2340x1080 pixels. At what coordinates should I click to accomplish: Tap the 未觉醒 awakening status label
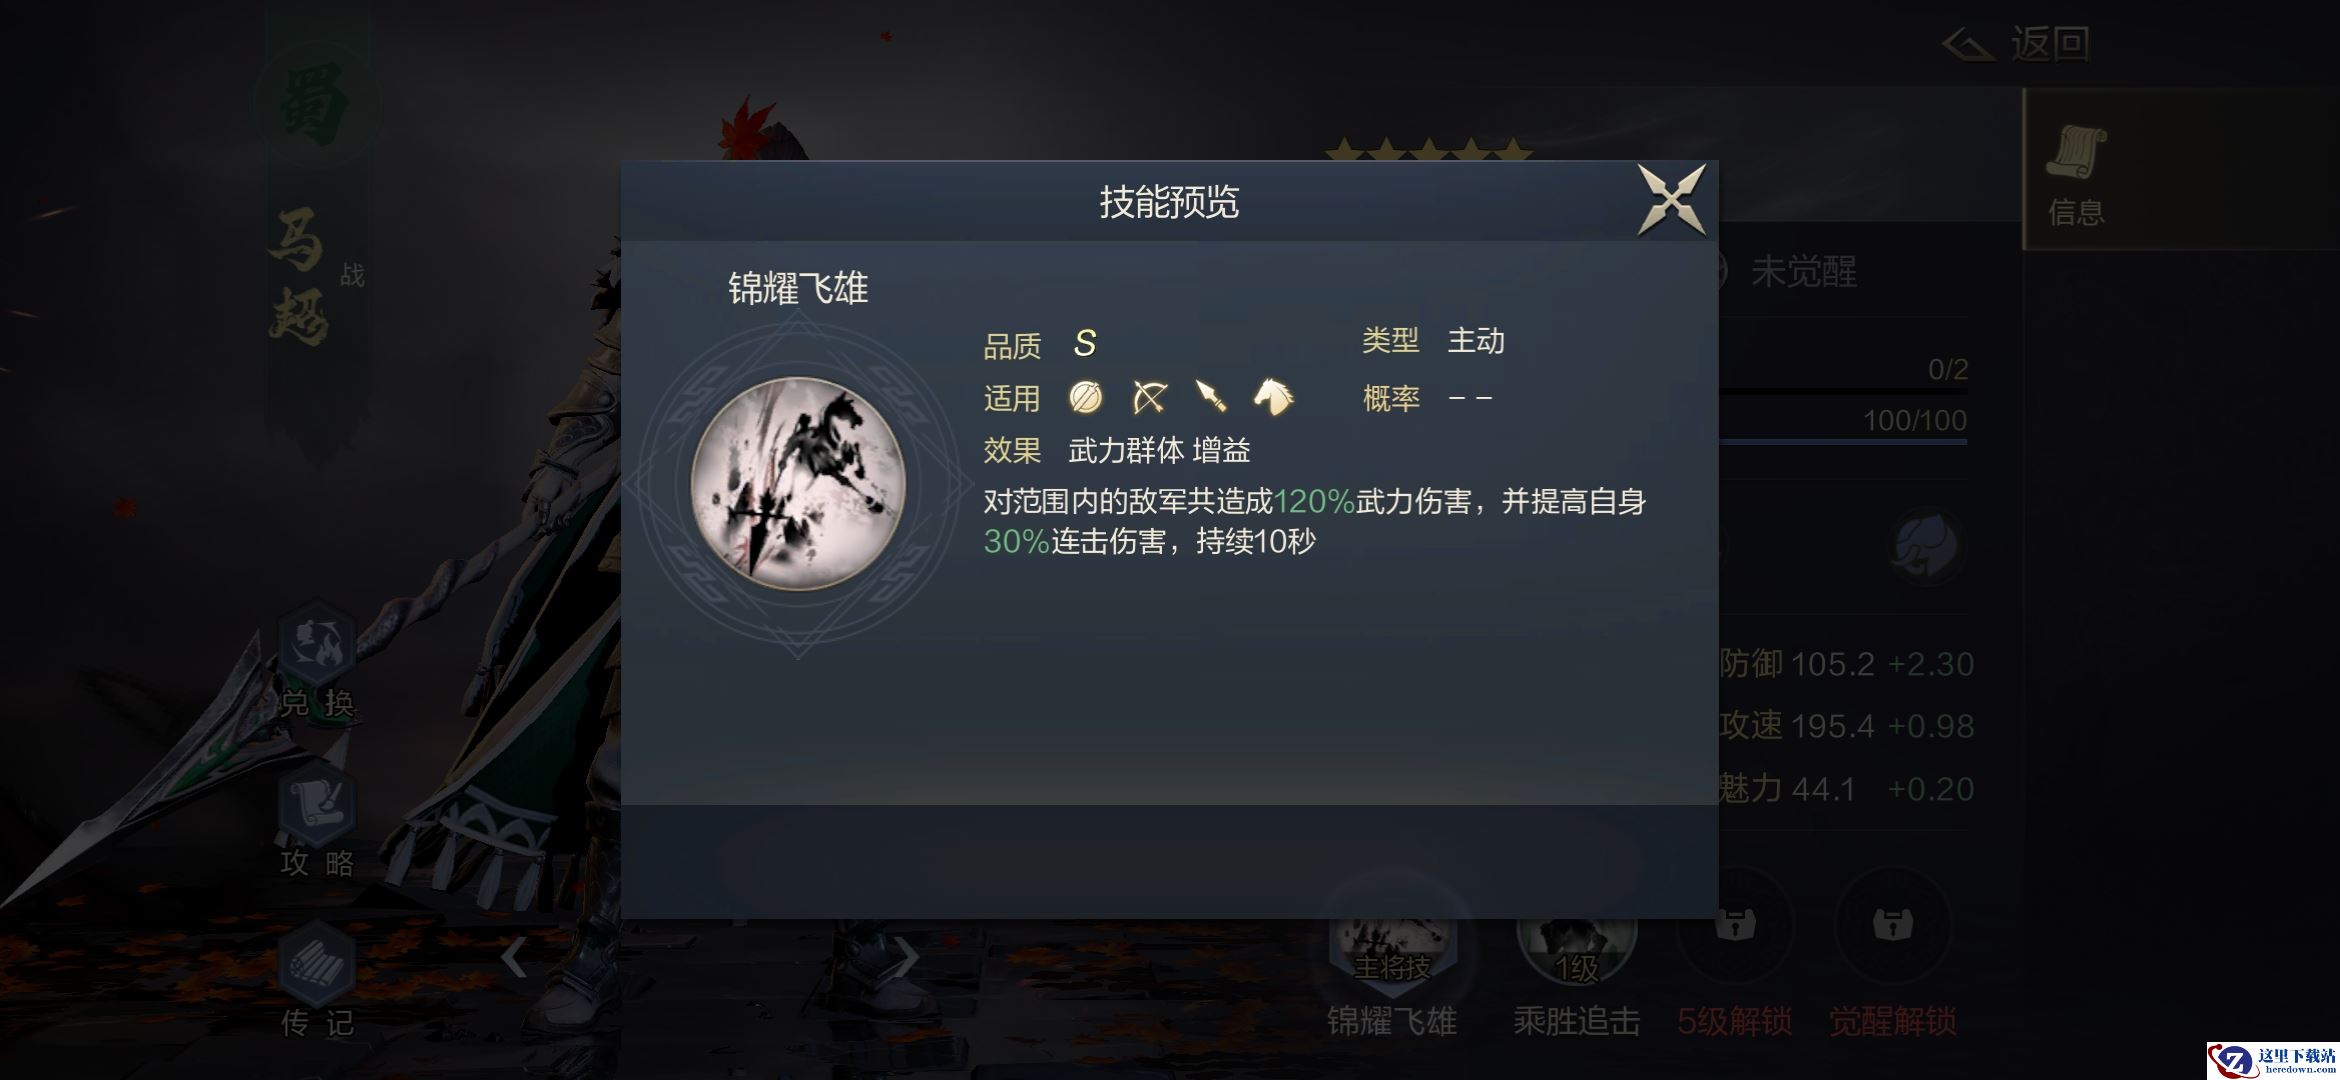tap(1804, 271)
